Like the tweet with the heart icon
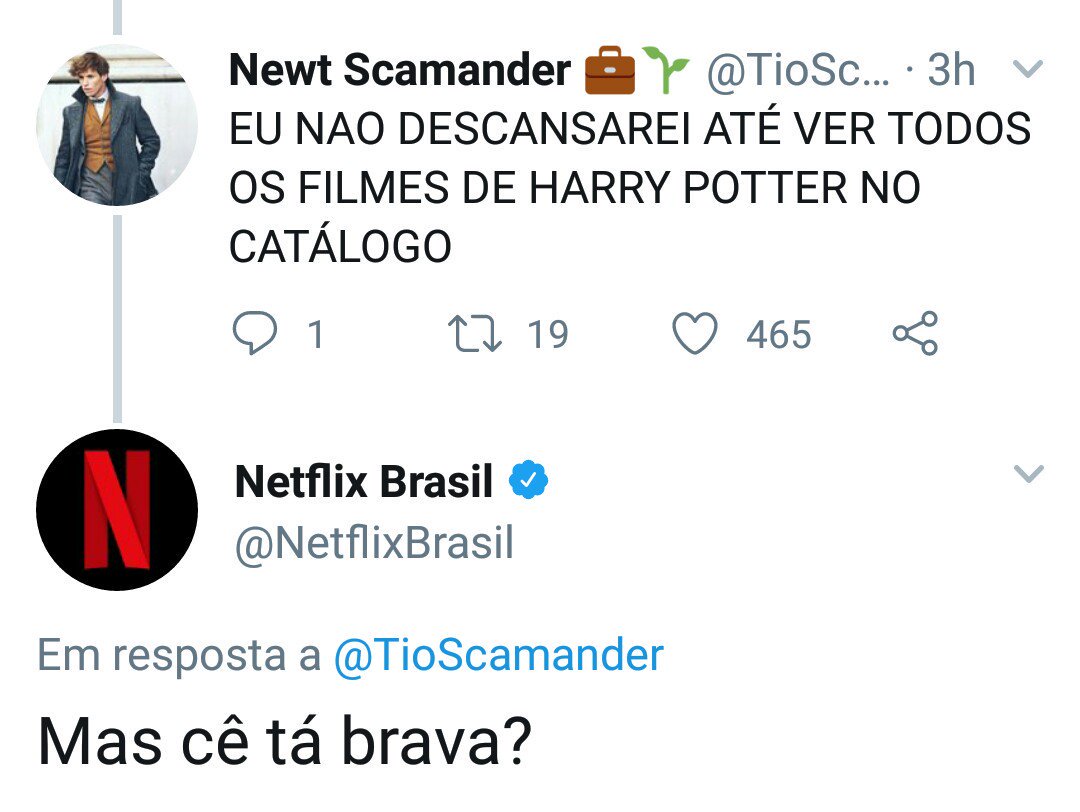 (694, 334)
